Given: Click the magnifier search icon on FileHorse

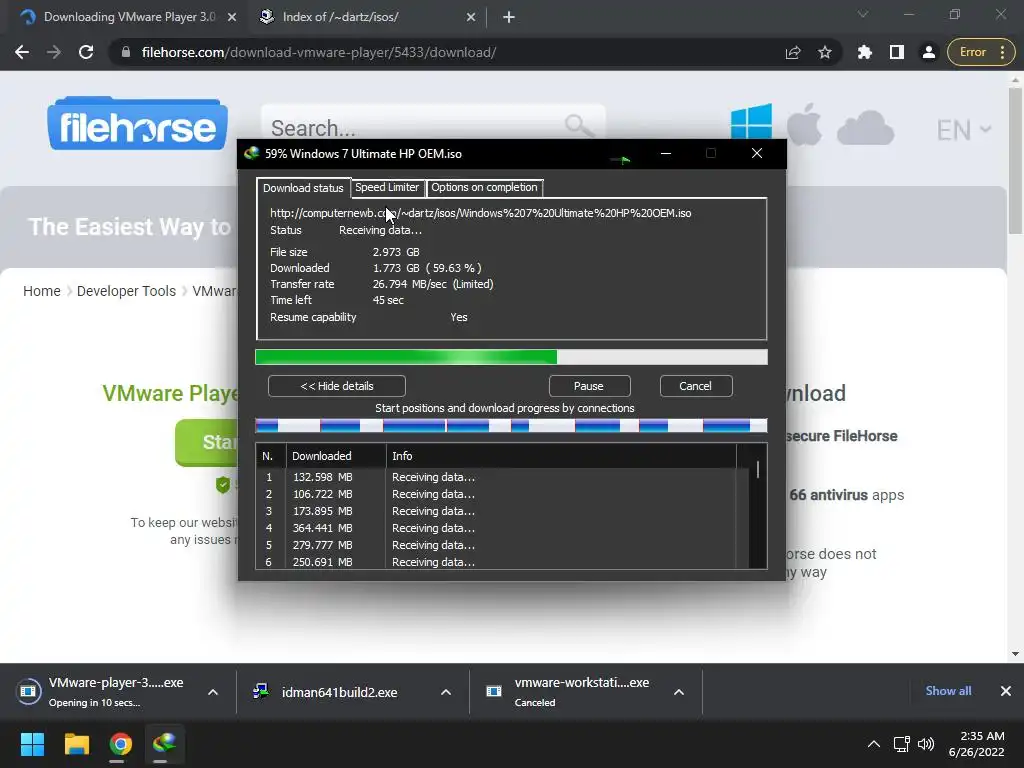Looking at the screenshot, I should [x=579, y=126].
